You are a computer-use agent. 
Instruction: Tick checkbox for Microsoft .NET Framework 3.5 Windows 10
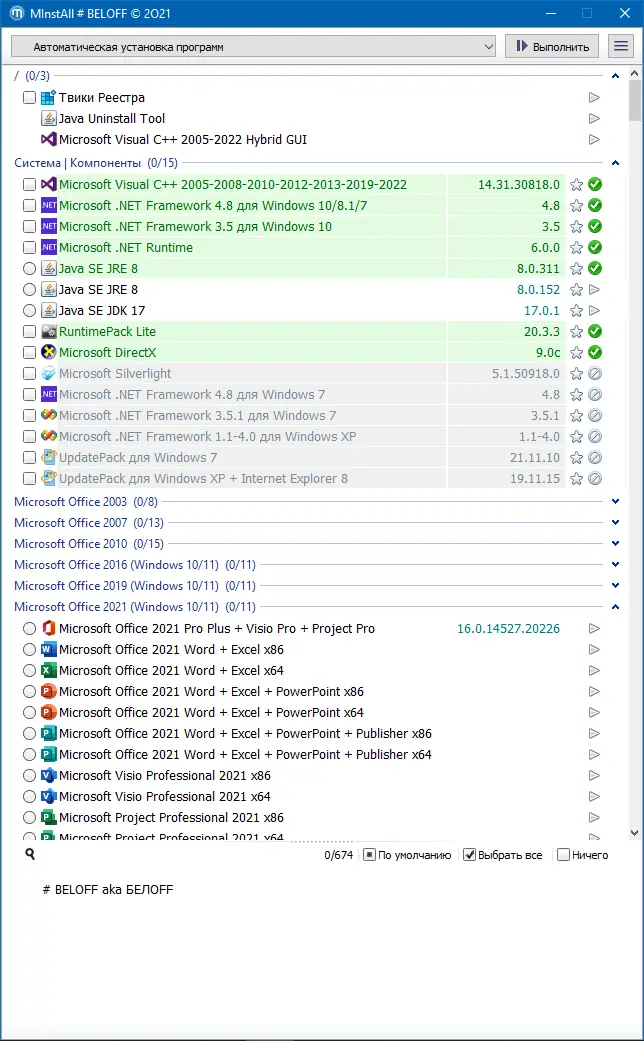pyautogui.click(x=29, y=226)
